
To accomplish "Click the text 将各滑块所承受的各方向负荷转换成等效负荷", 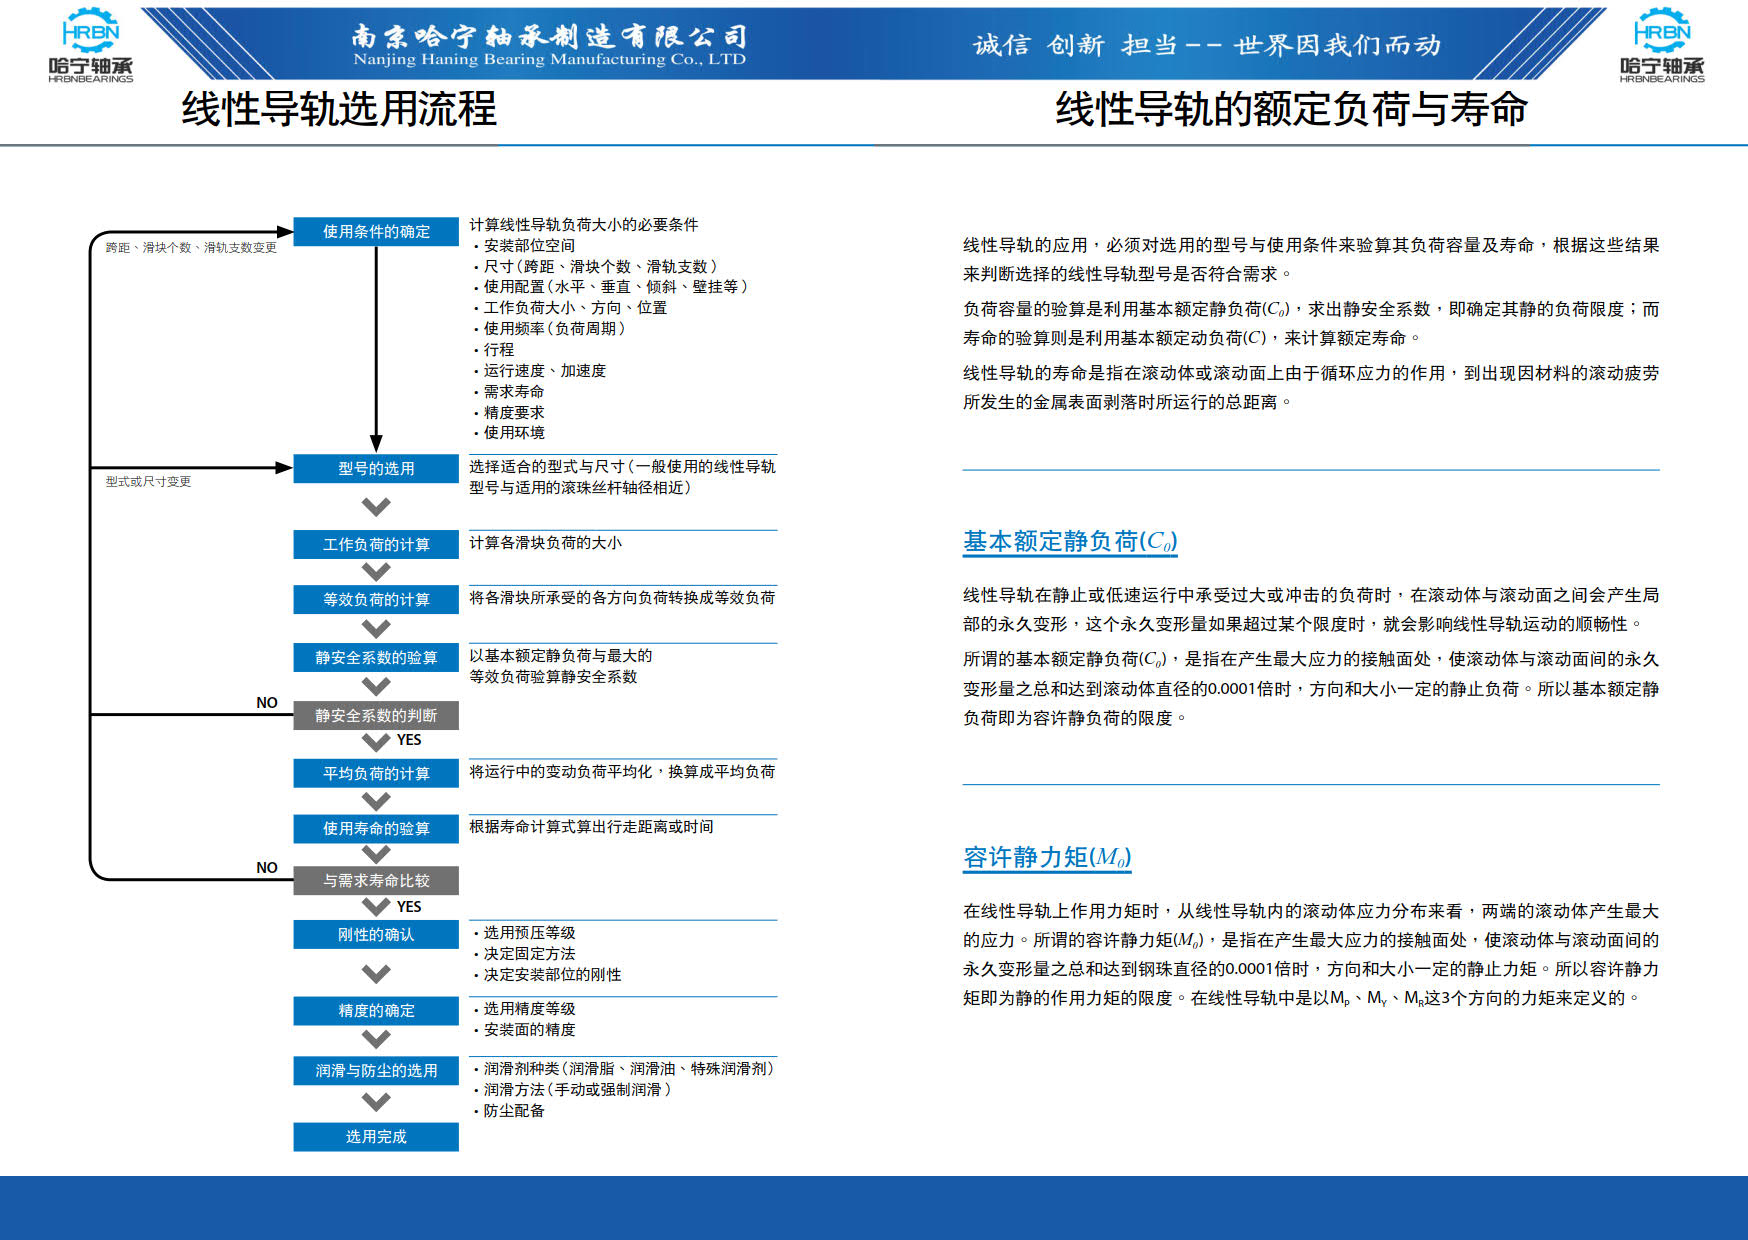I will (x=622, y=597).
